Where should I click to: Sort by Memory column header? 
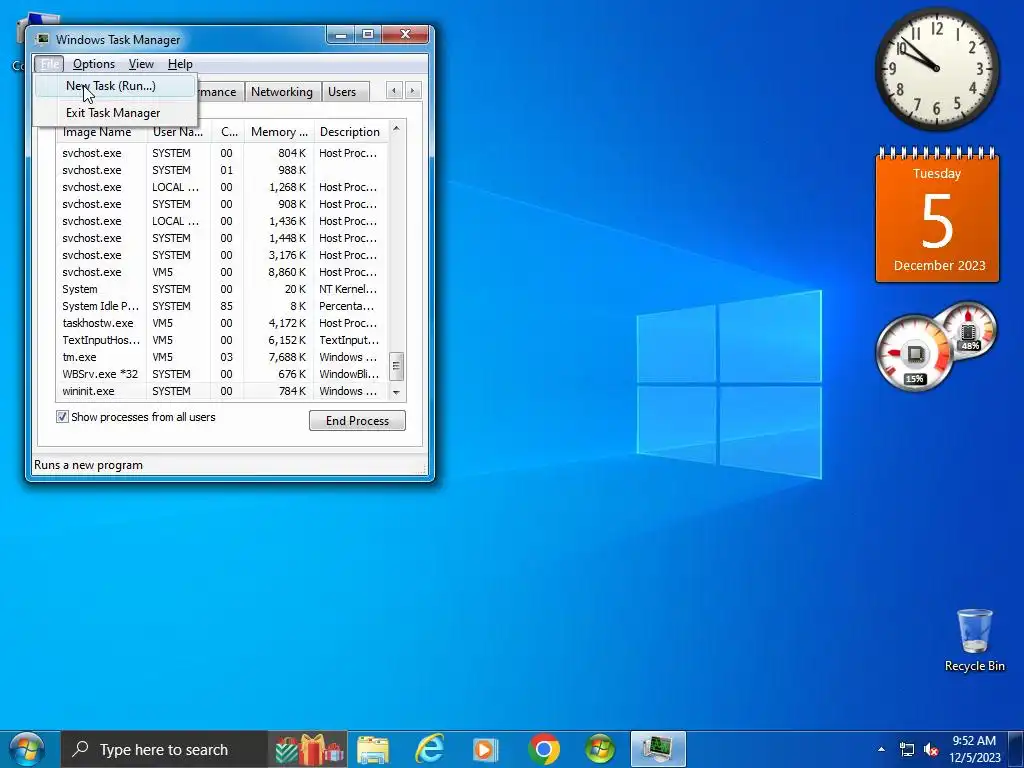click(280, 132)
